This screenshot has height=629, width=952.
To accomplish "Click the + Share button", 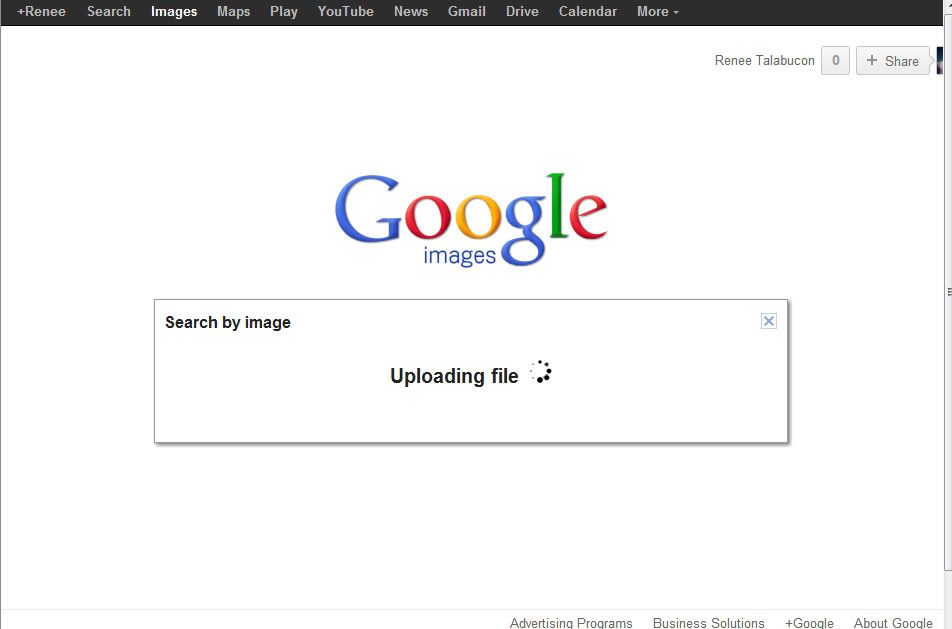I will coord(892,61).
